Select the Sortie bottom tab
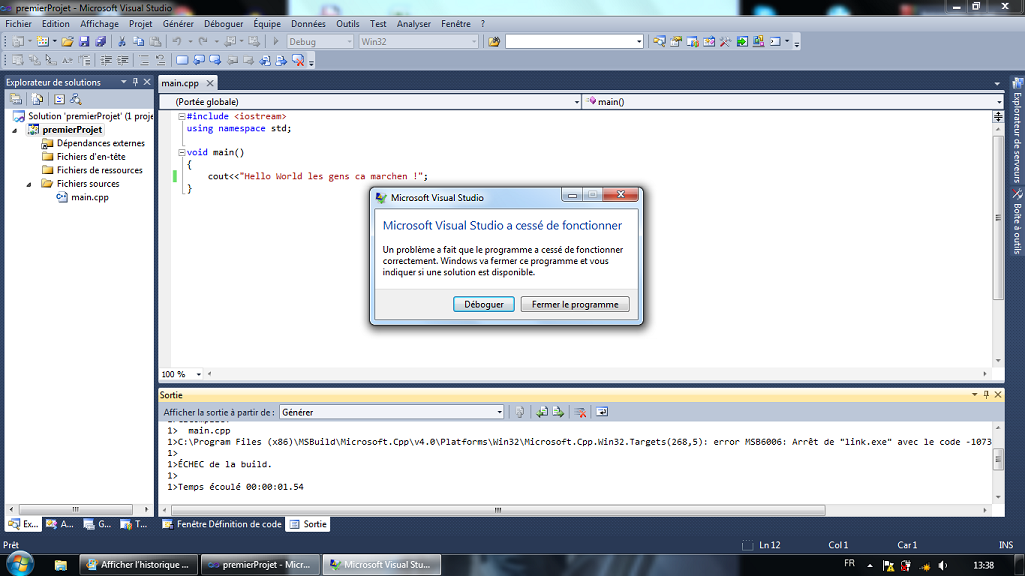Image resolution: width=1025 pixels, height=576 pixels. 308,524
